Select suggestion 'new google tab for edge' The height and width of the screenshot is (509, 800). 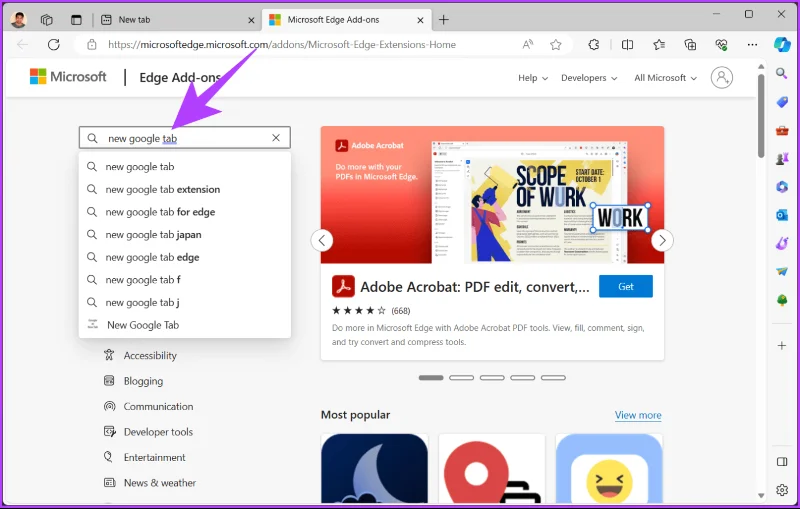(185, 212)
